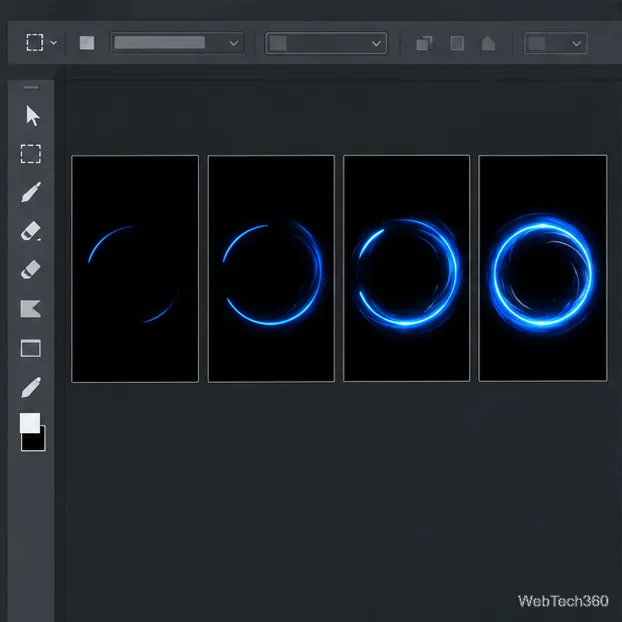
Task: Click the solid square button in options bar
Action: pos(87,43)
